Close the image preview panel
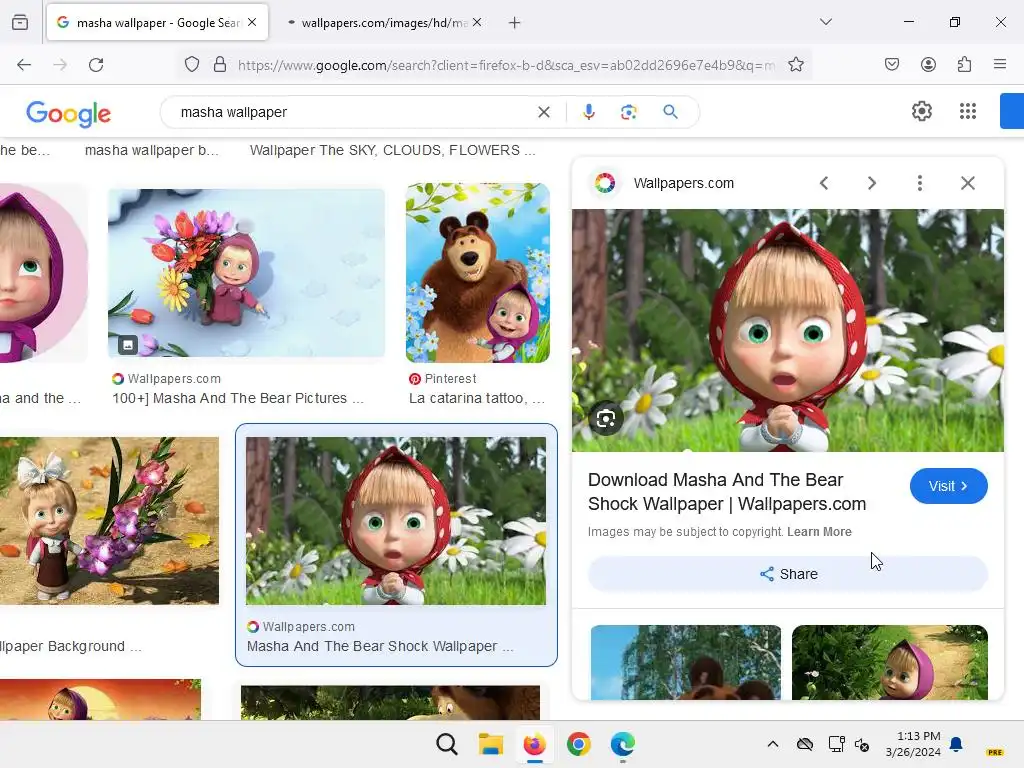This screenshot has width=1024, height=768. [x=968, y=184]
